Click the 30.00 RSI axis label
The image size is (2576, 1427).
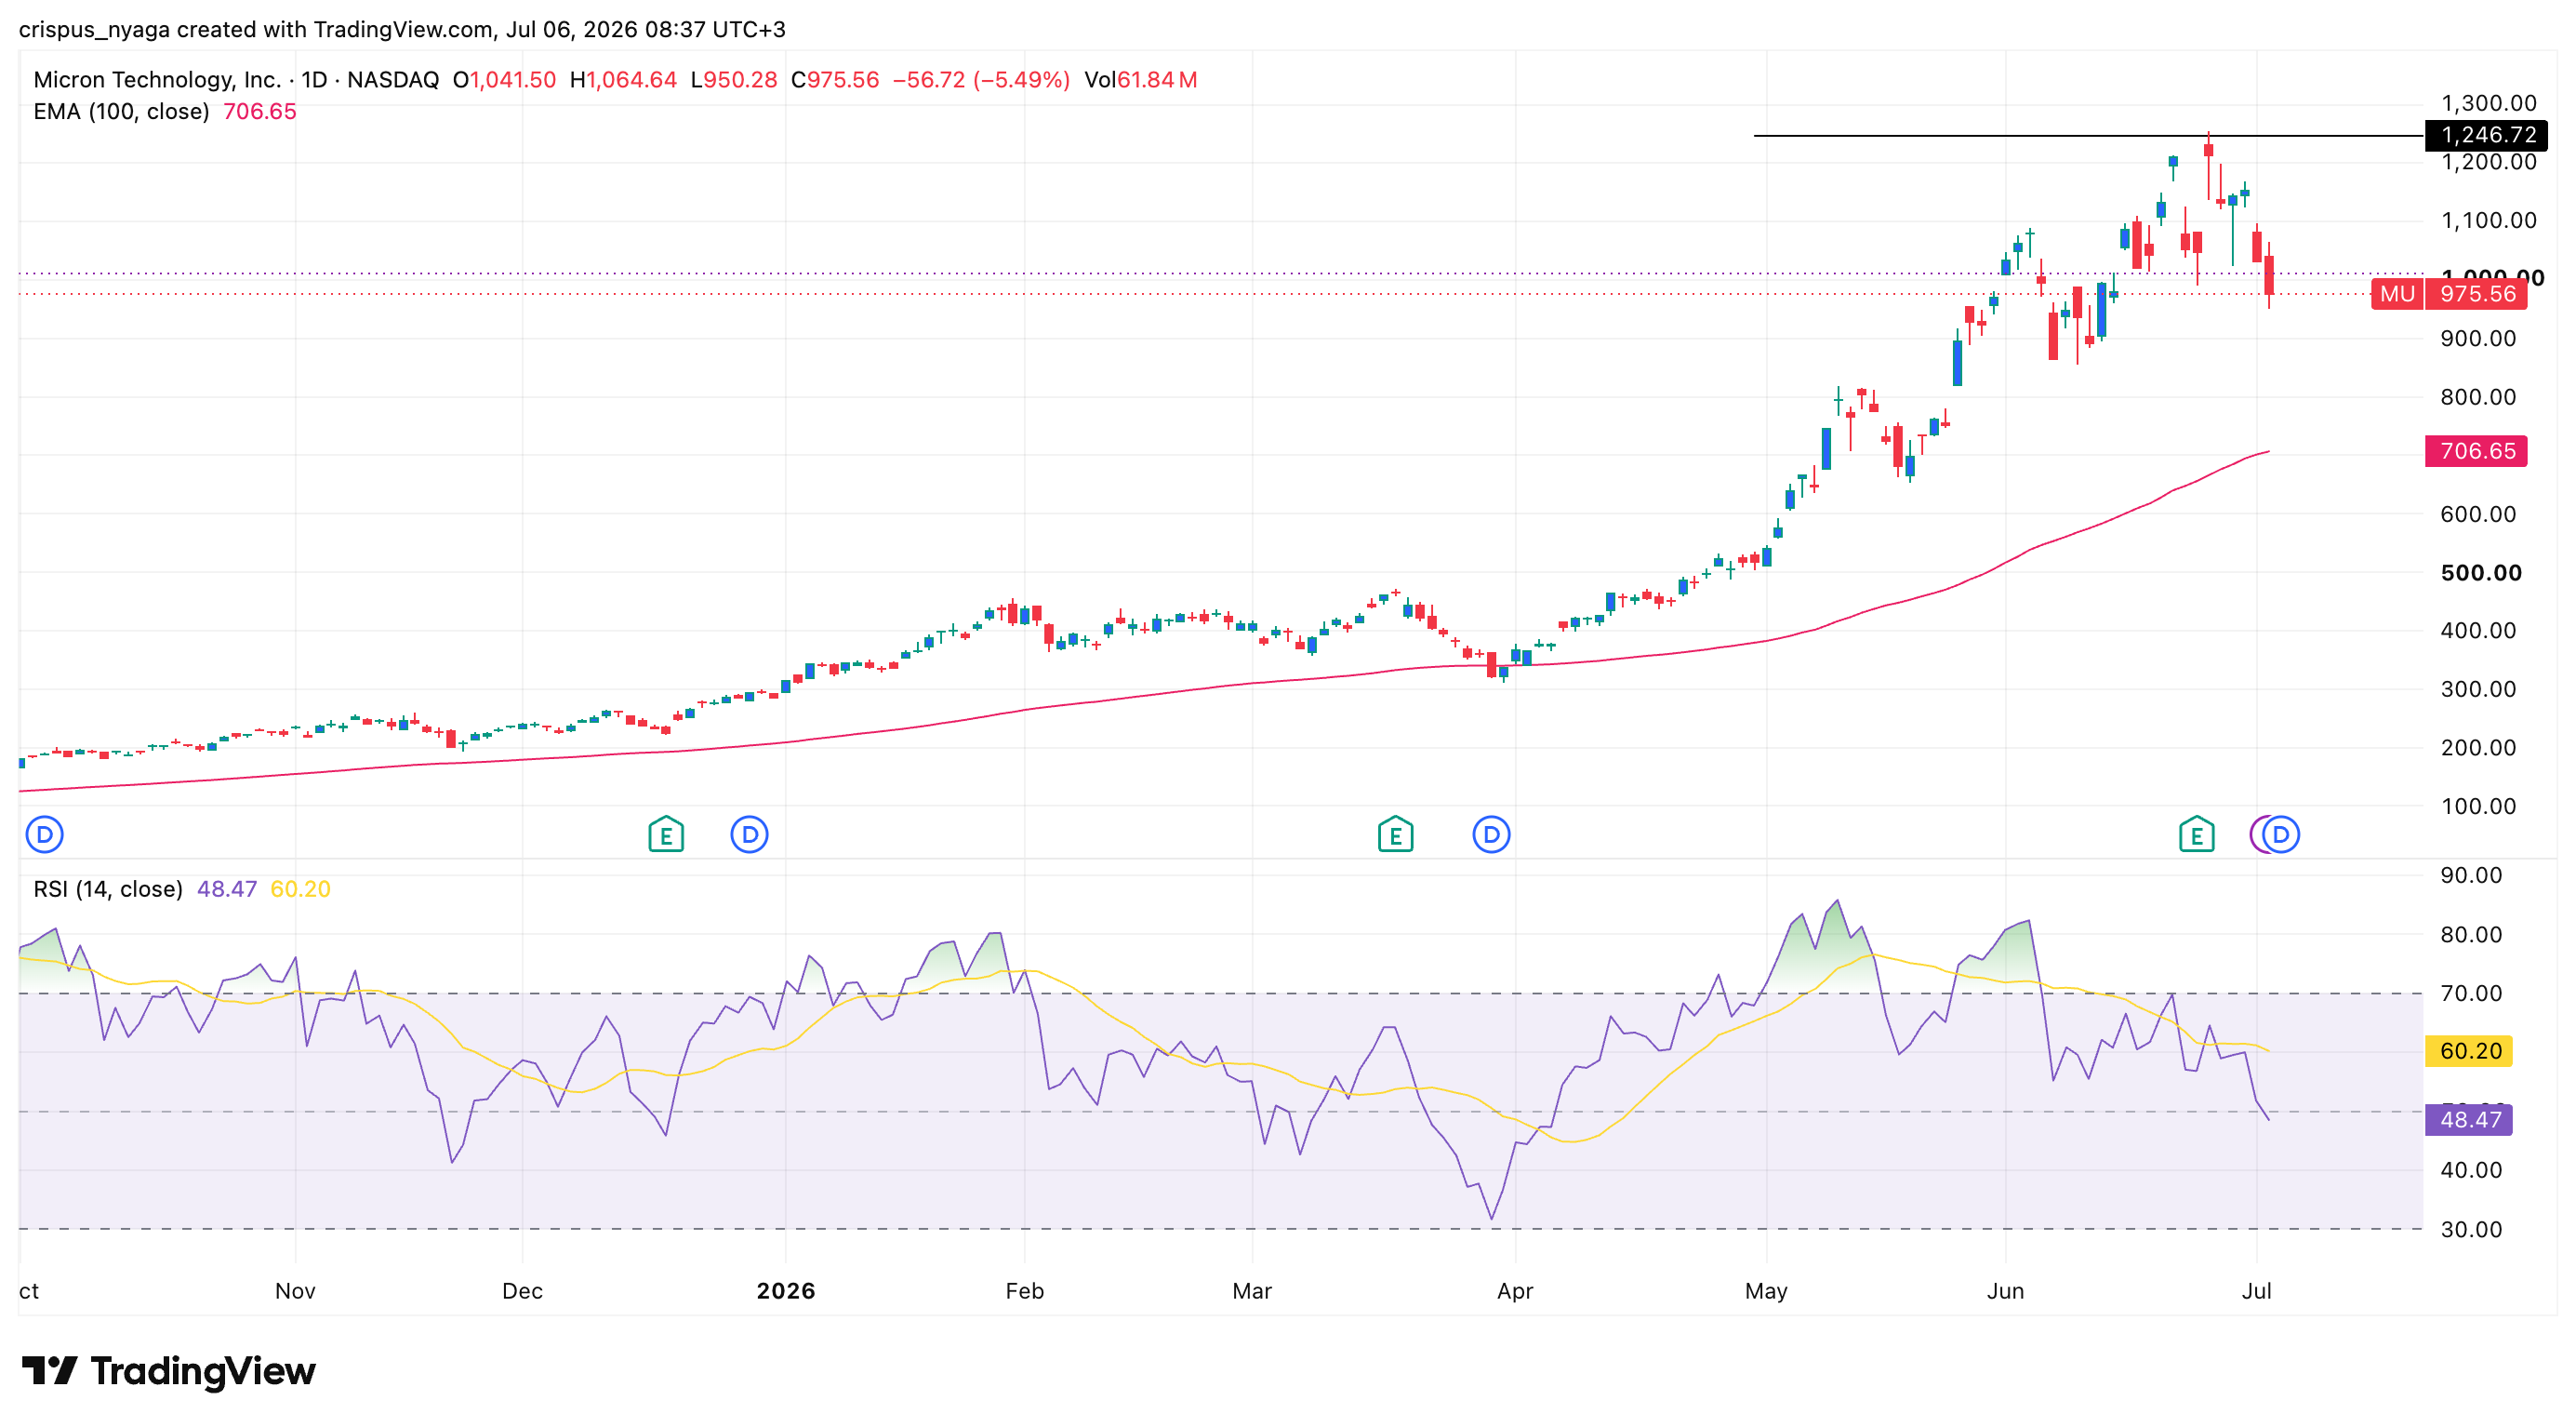2471,1229
